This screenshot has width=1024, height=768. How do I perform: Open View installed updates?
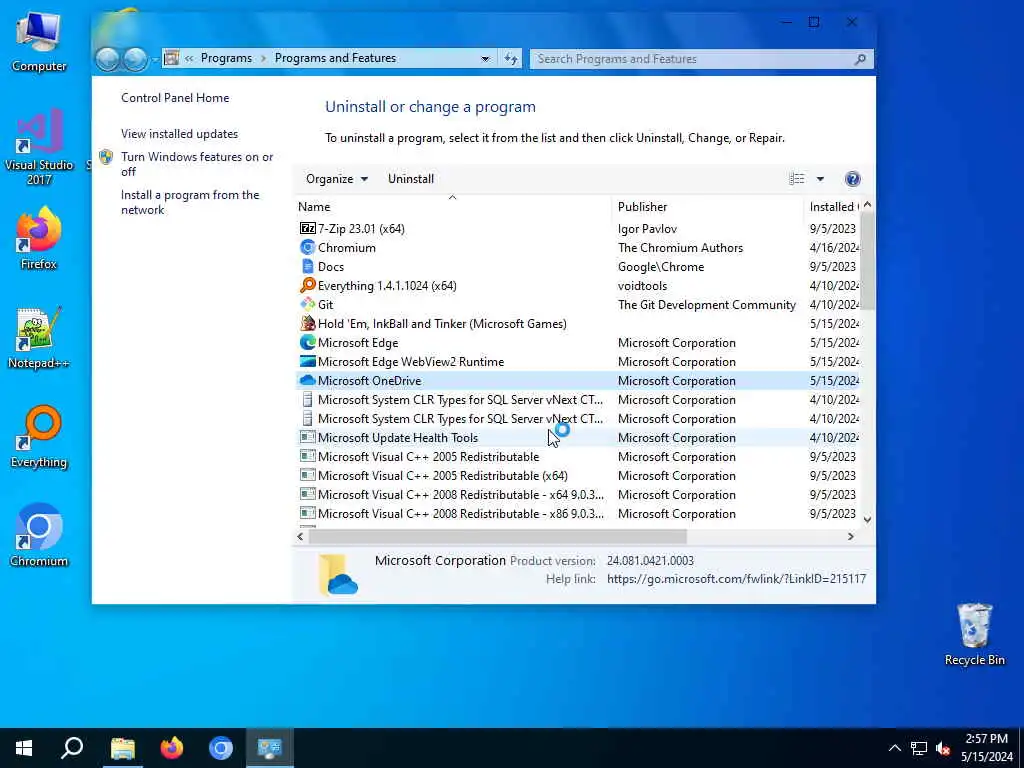tap(180, 134)
